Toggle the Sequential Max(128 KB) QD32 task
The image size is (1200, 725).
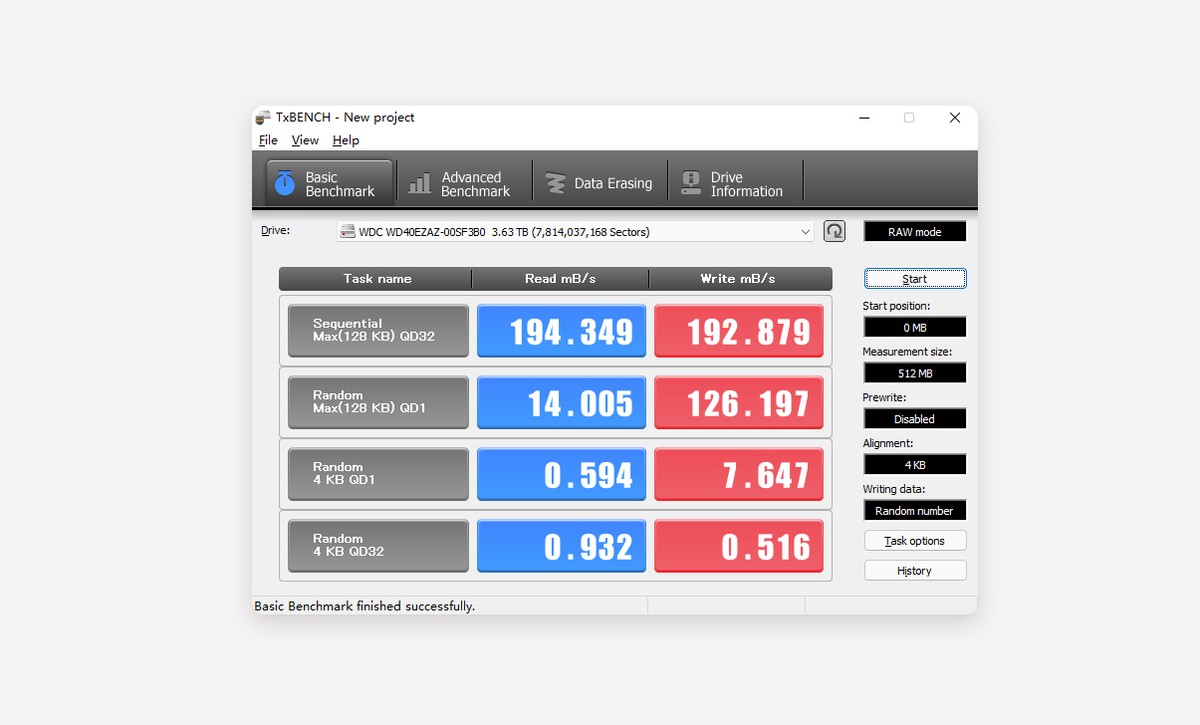tap(378, 331)
